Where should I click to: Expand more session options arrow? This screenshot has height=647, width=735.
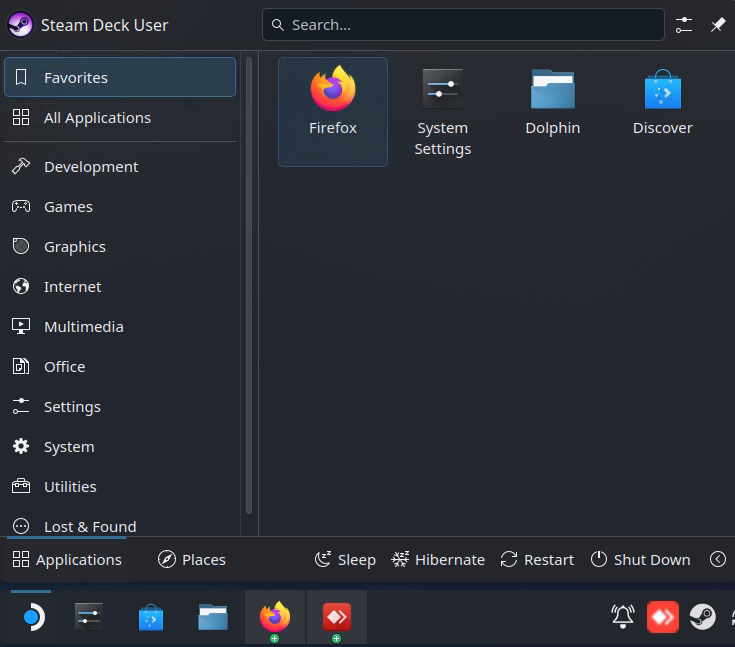(x=718, y=559)
